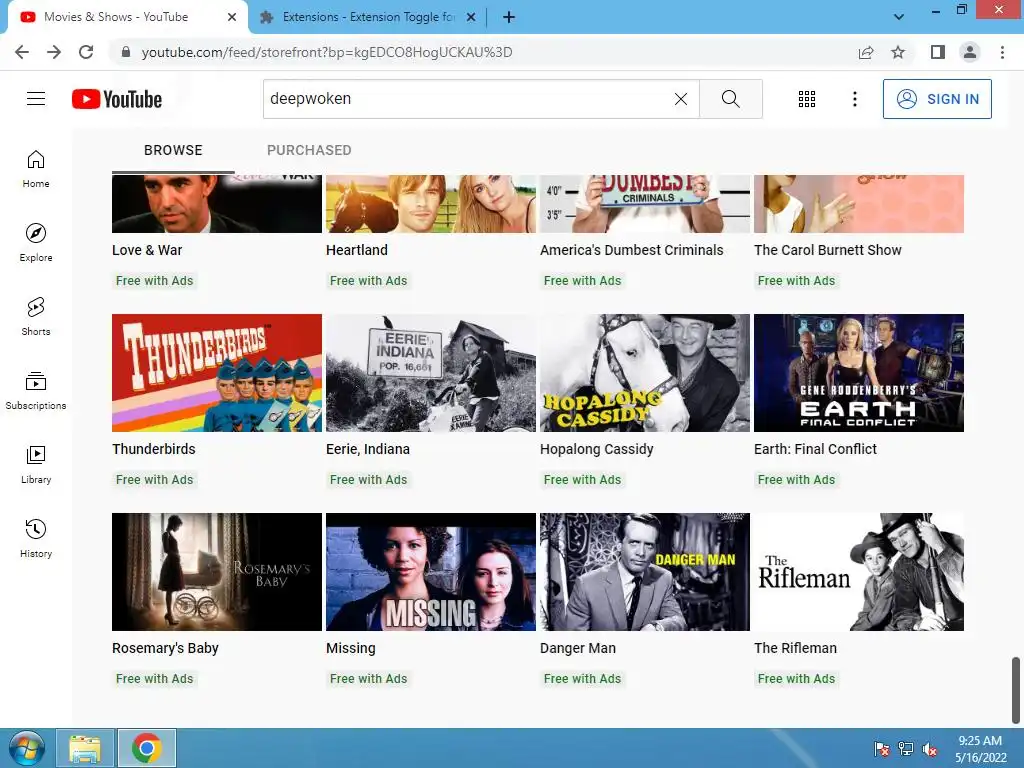Close the Movies & Shows tab
This screenshot has height=768, width=1024.
click(x=232, y=17)
